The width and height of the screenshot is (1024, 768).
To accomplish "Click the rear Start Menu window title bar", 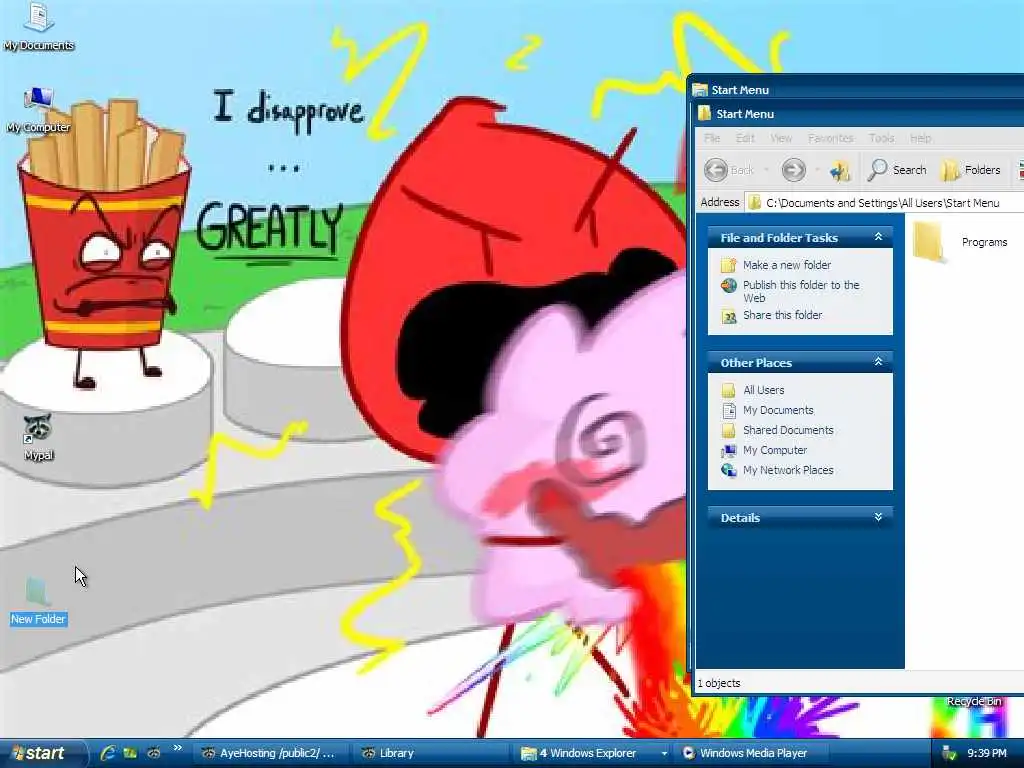I will pyautogui.click(x=856, y=89).
